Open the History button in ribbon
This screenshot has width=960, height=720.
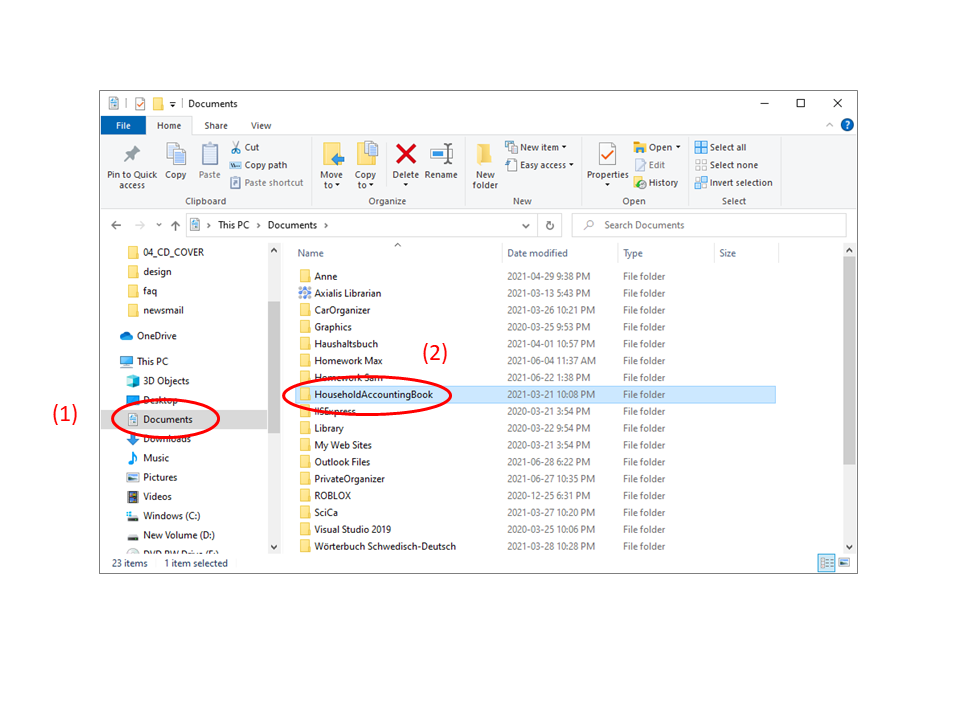coord(656,183)
